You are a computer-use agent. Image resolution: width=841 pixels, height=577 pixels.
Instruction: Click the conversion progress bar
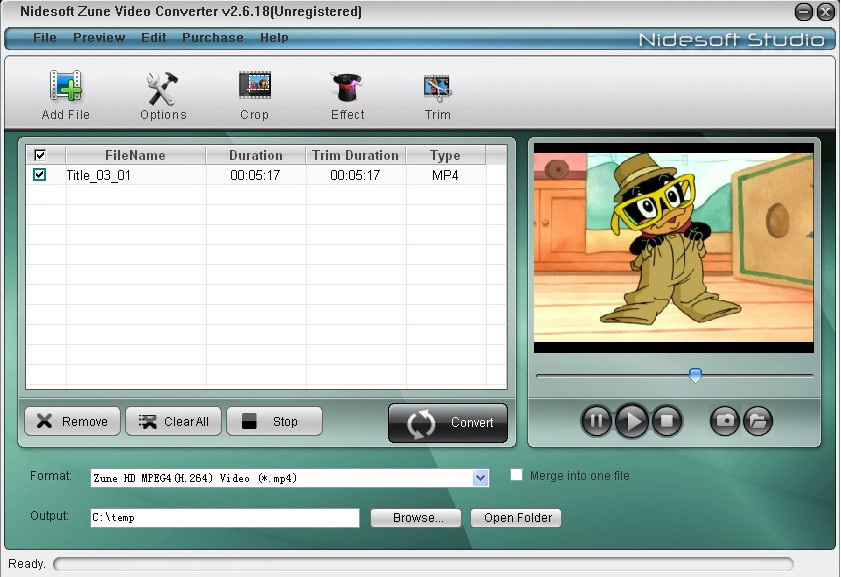(423, 564)
